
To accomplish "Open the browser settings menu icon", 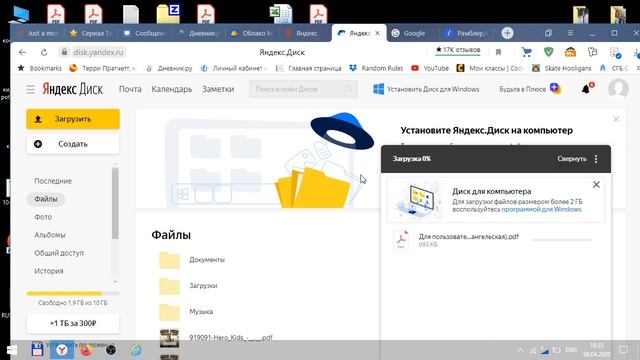I will 570,33.
